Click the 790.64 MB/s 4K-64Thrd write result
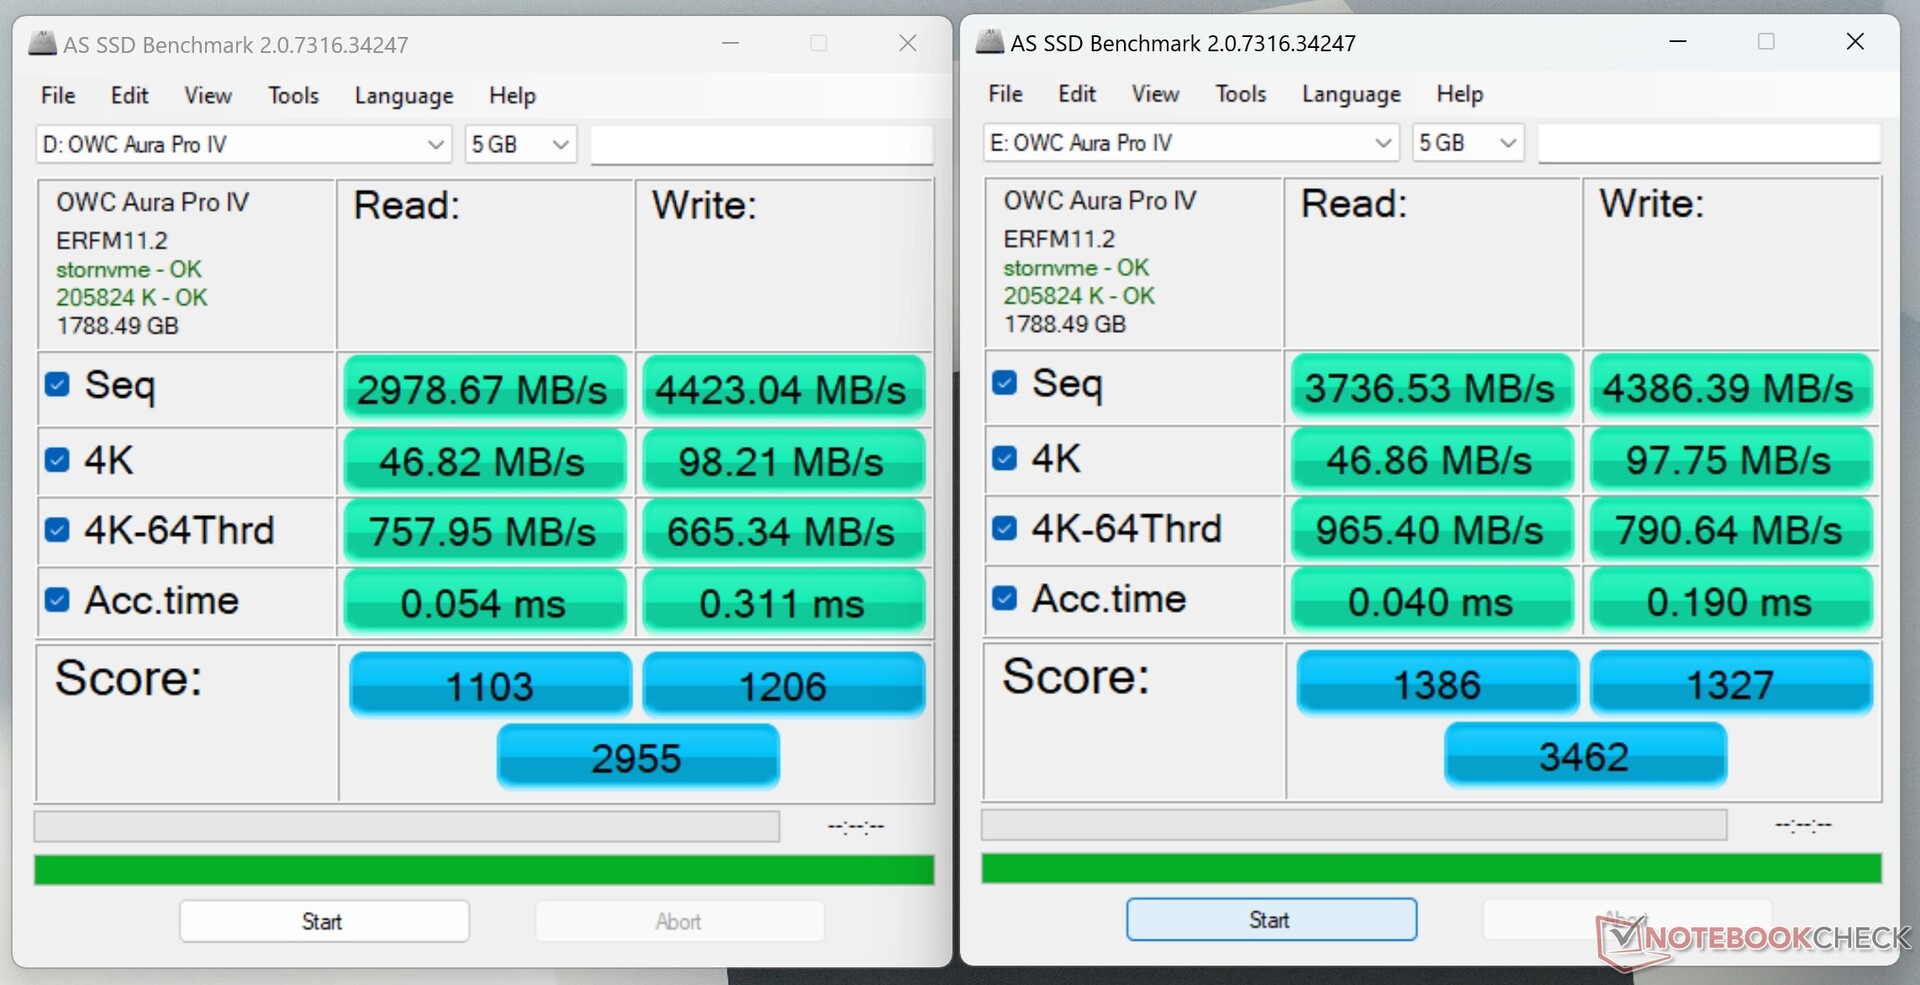The image size is (1920, 985). (x=1730, y=528)
